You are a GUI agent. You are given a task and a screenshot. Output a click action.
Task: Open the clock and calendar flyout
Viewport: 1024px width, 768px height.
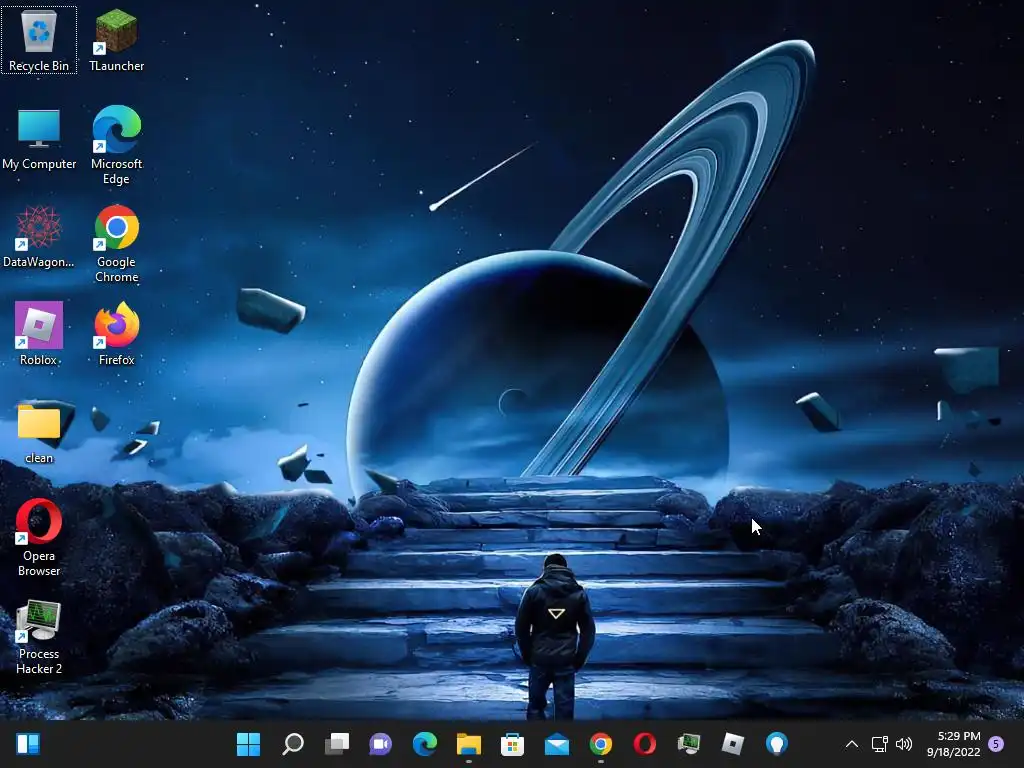point(953,744)
